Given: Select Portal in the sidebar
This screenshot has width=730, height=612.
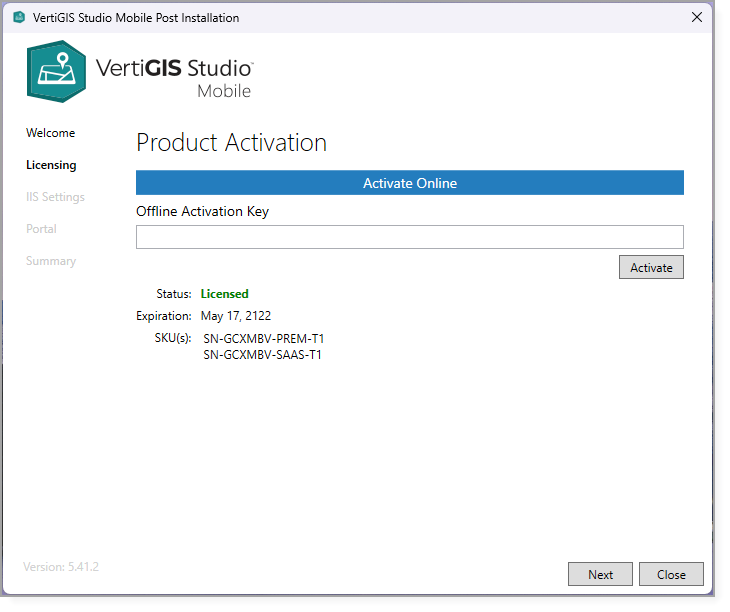Looking at the screenshot, I should [x=41, y=229].
